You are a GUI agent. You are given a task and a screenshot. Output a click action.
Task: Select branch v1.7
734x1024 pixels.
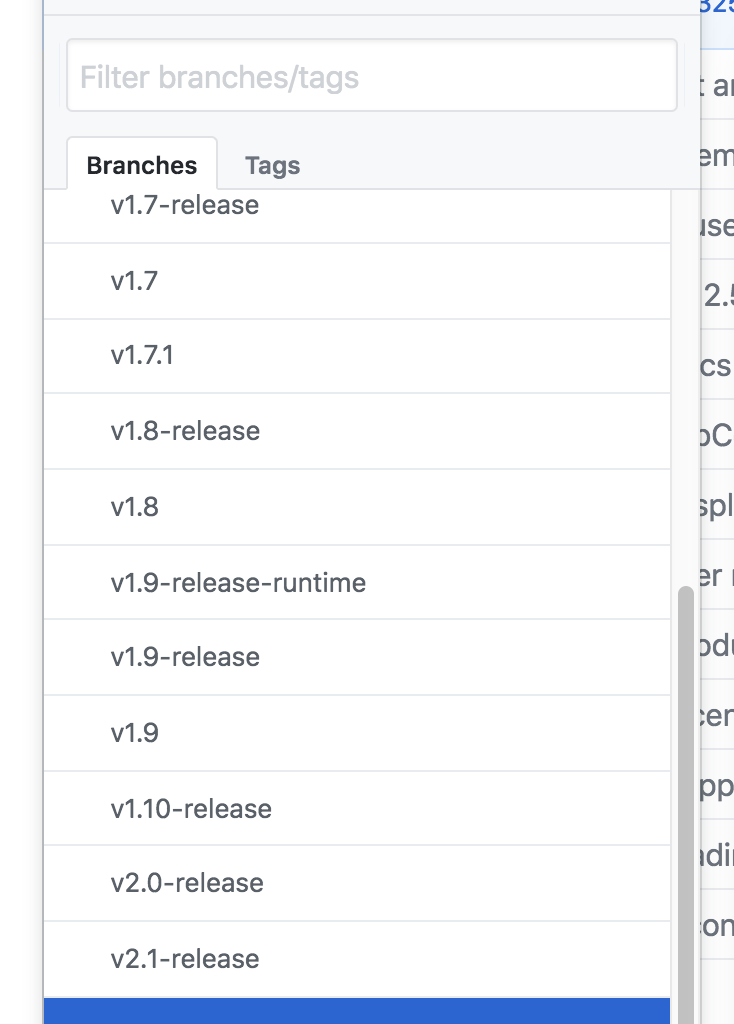tap(135, 281)
